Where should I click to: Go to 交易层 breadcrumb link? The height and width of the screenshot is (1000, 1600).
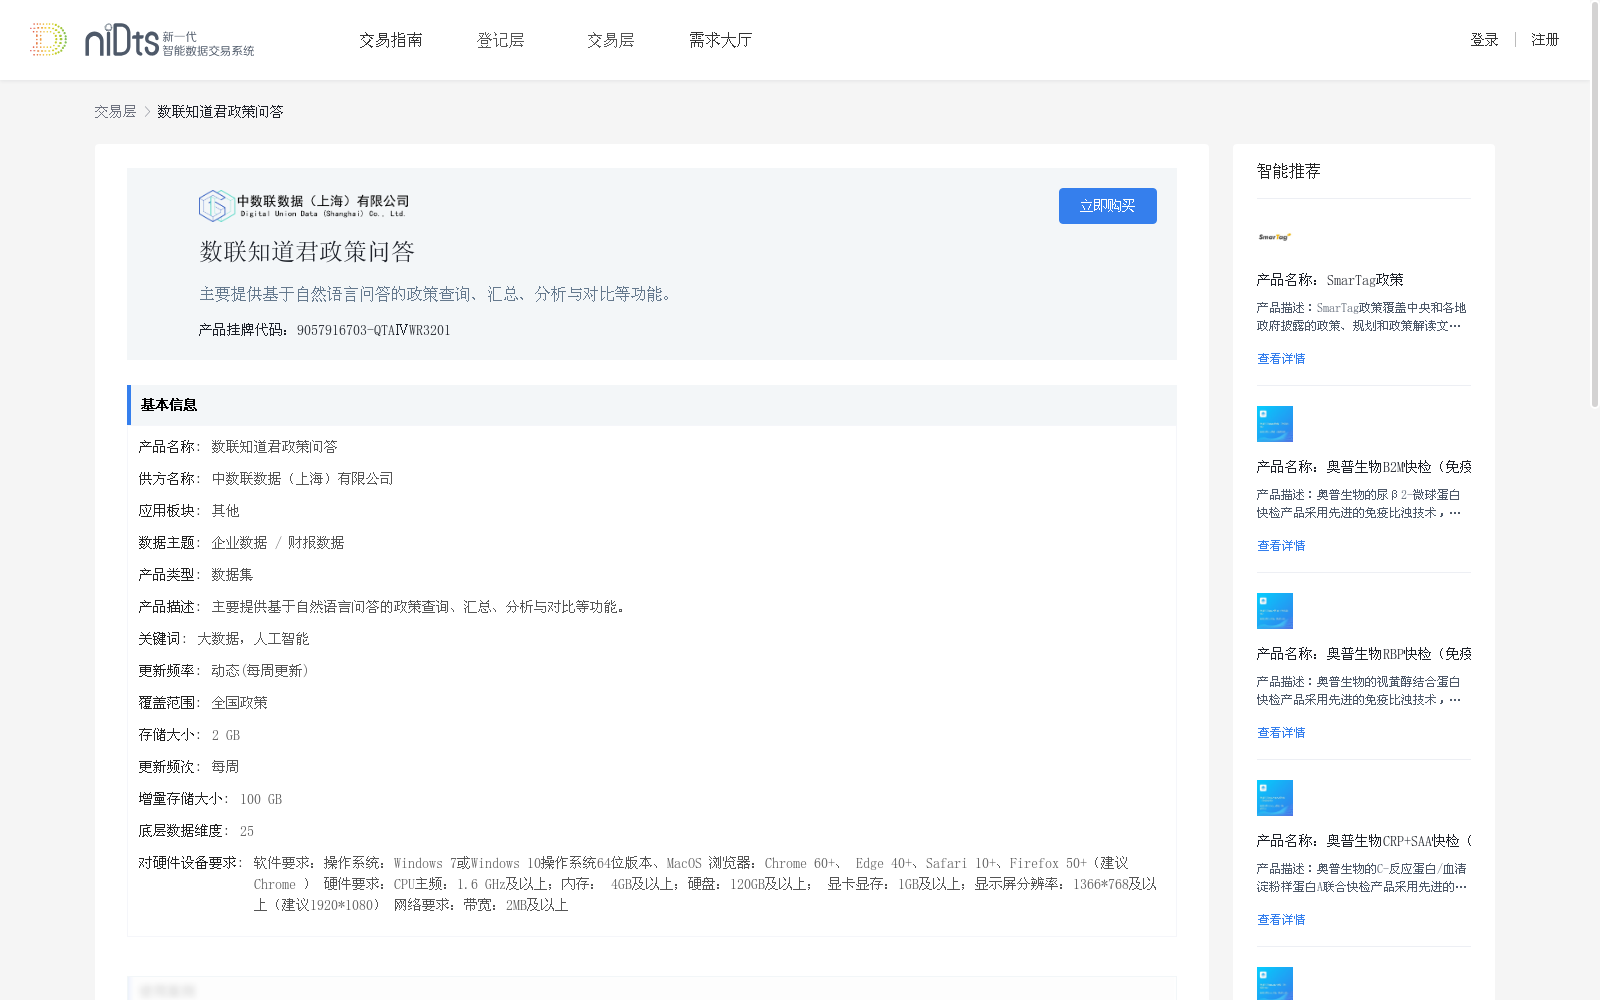(x=115, y=112)
